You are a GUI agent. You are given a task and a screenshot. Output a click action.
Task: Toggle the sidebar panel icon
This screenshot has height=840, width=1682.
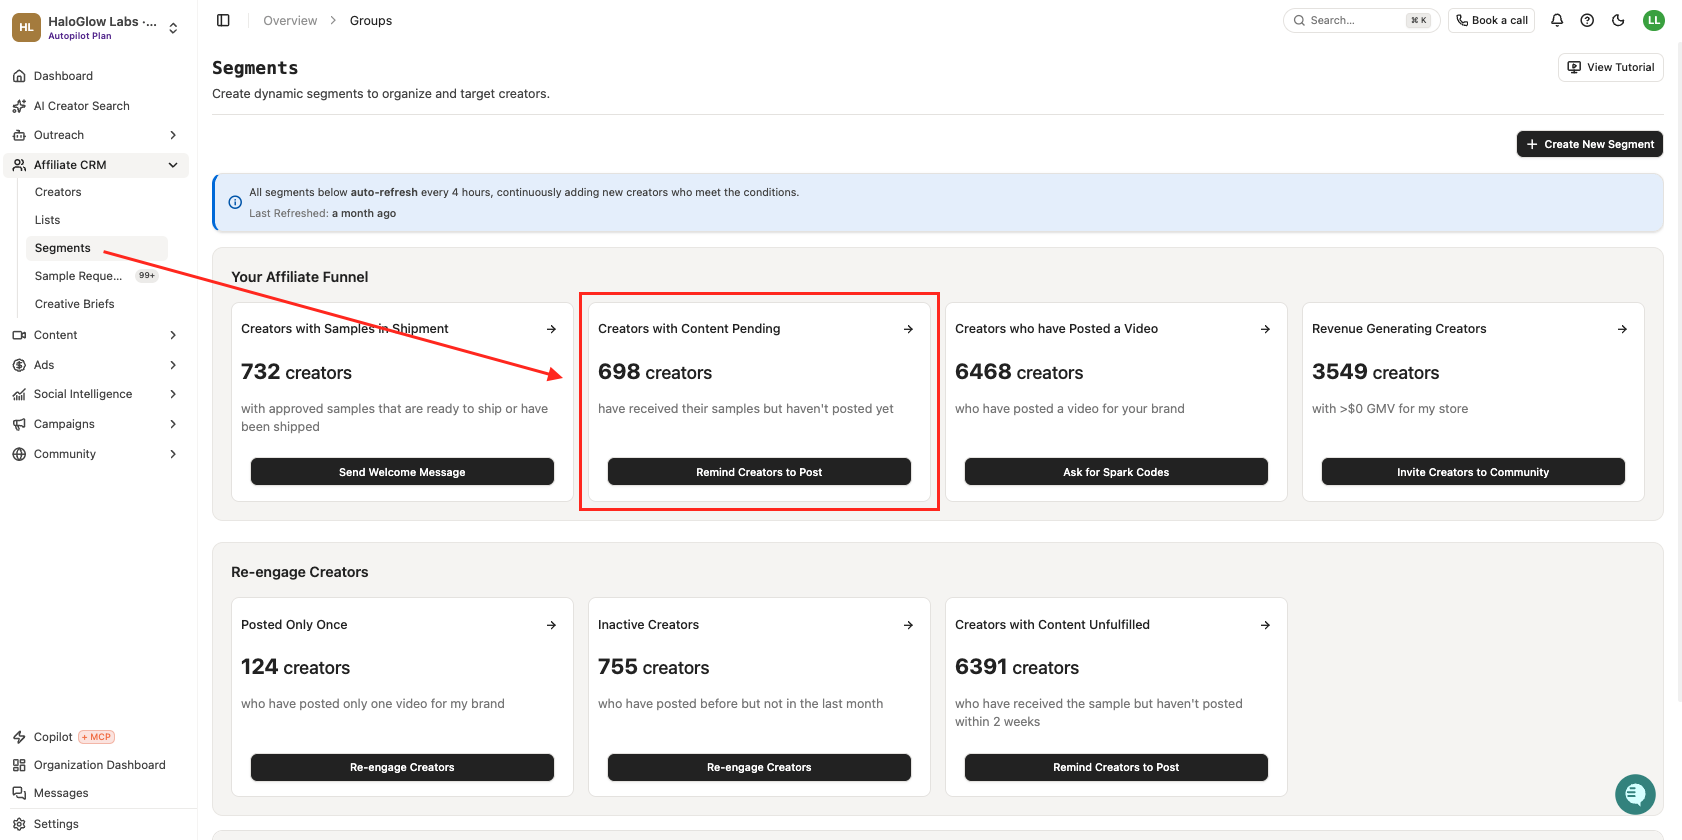223,20
